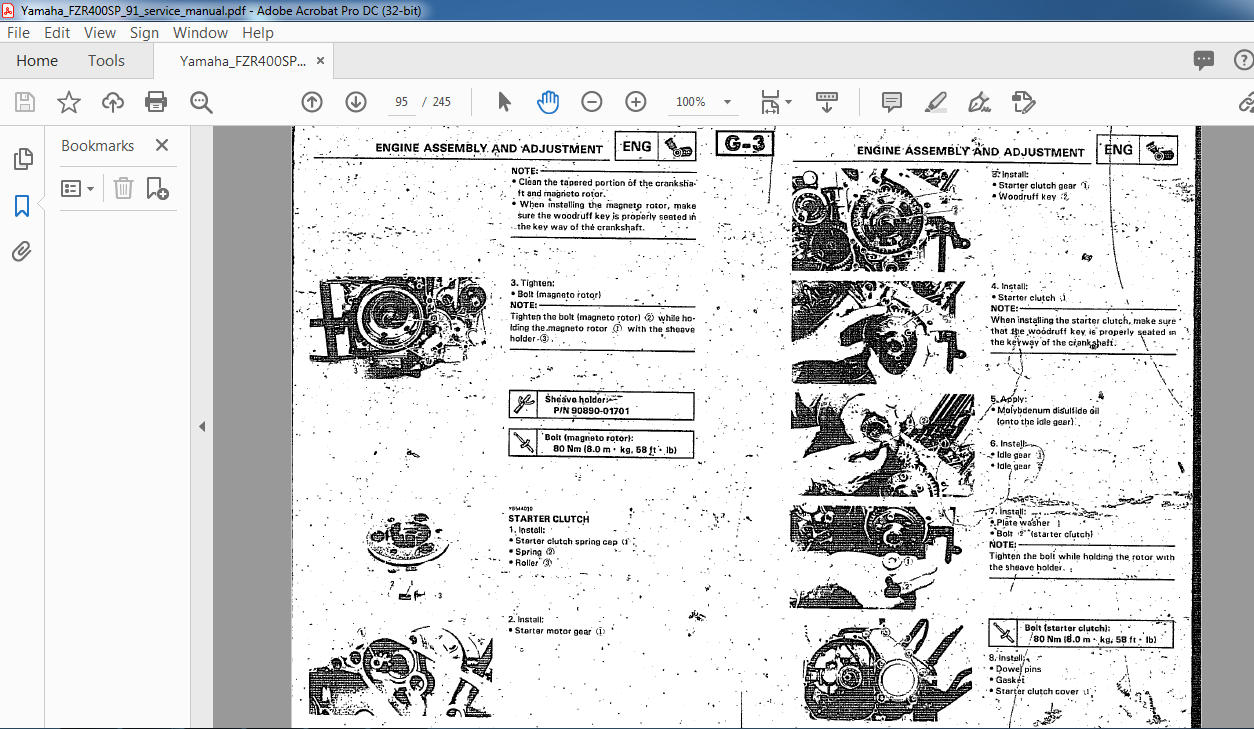This screenshot has height=729, width=1254.
Task: Open the Edit menu
Action: 57,32
